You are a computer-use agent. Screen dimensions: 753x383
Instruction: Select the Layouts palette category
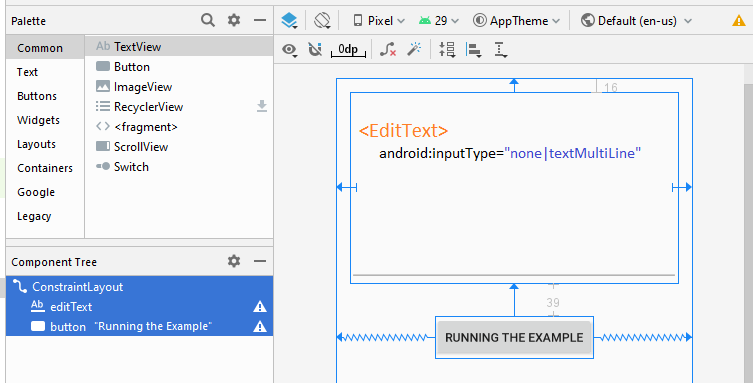point(36,144)
